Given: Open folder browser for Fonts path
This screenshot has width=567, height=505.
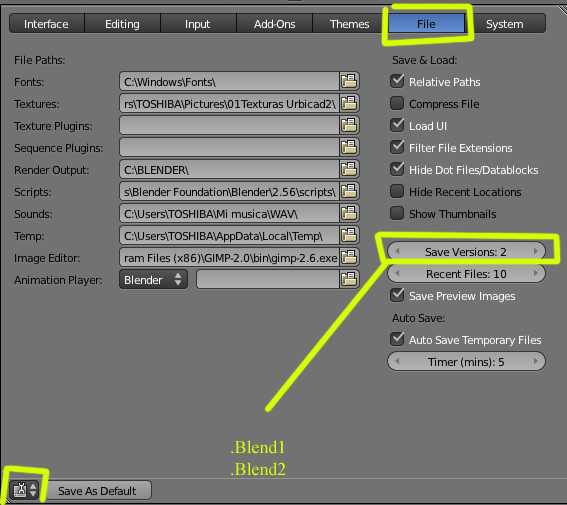Looking at the screenshot, I should pyautogui.click(x=349, y=81).
